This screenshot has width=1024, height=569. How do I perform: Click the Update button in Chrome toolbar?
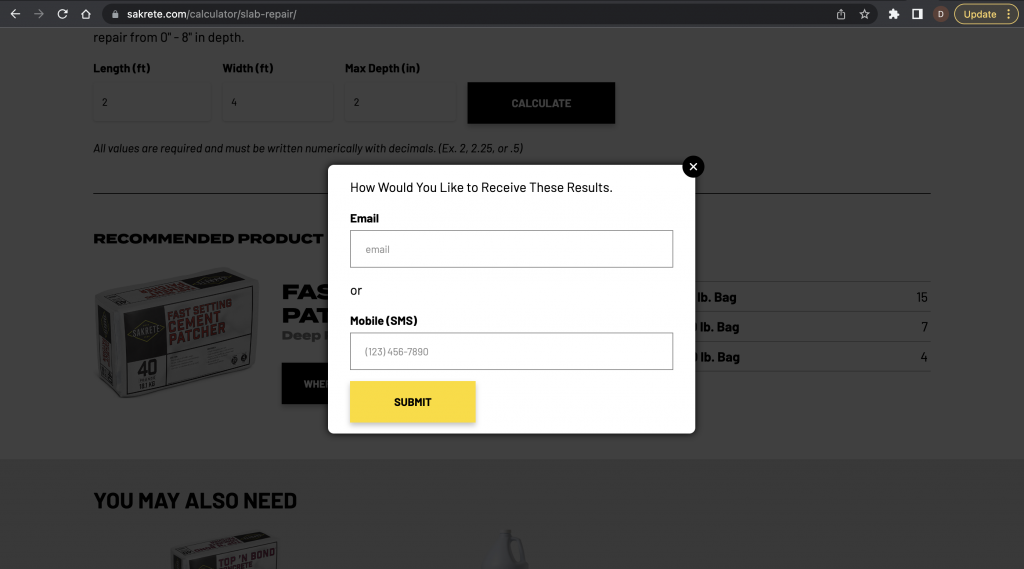click(x=980, y=14)
